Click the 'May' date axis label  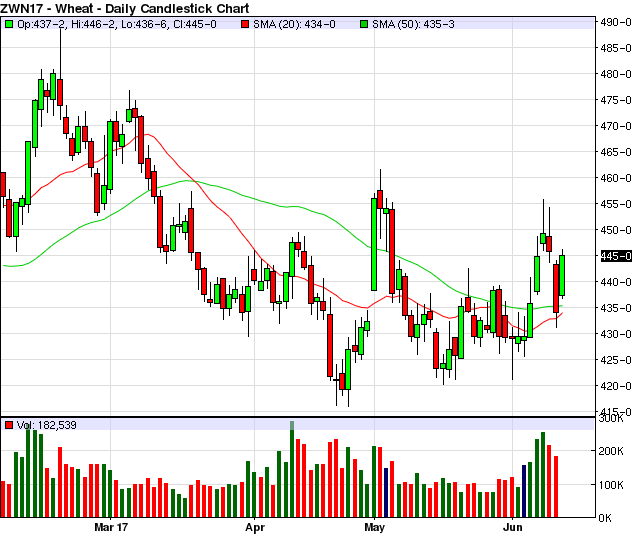[x=374, y=527]
